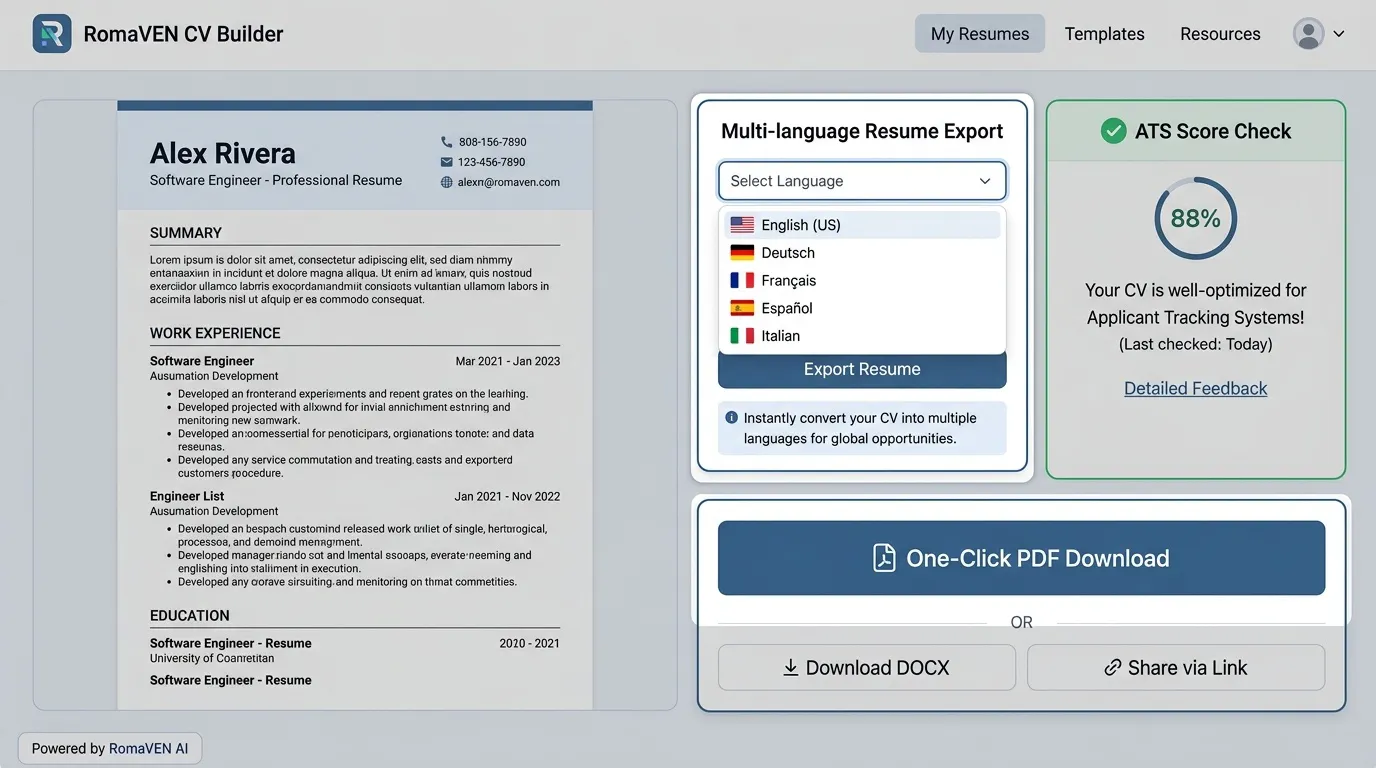1376x768 pixels.
Task: Click the phone number 808-156-7890
Action: pos(492,142)
